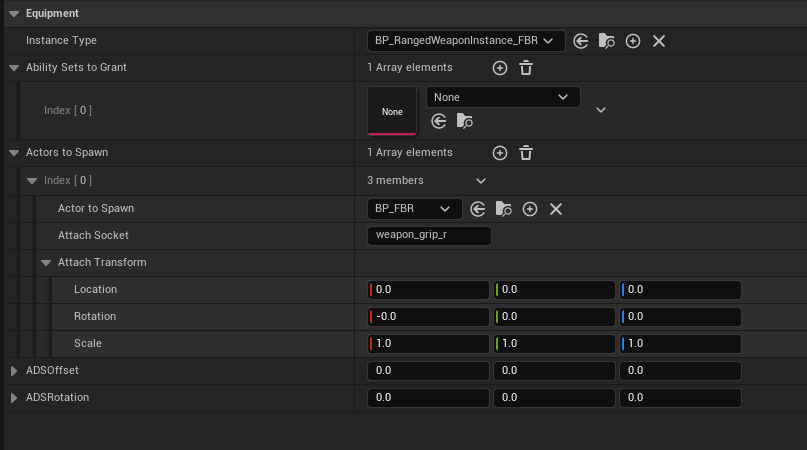Collapse Actors to Spawn Index 0
The width and height of the screenshot is (807, 450).
pos(32,181)
